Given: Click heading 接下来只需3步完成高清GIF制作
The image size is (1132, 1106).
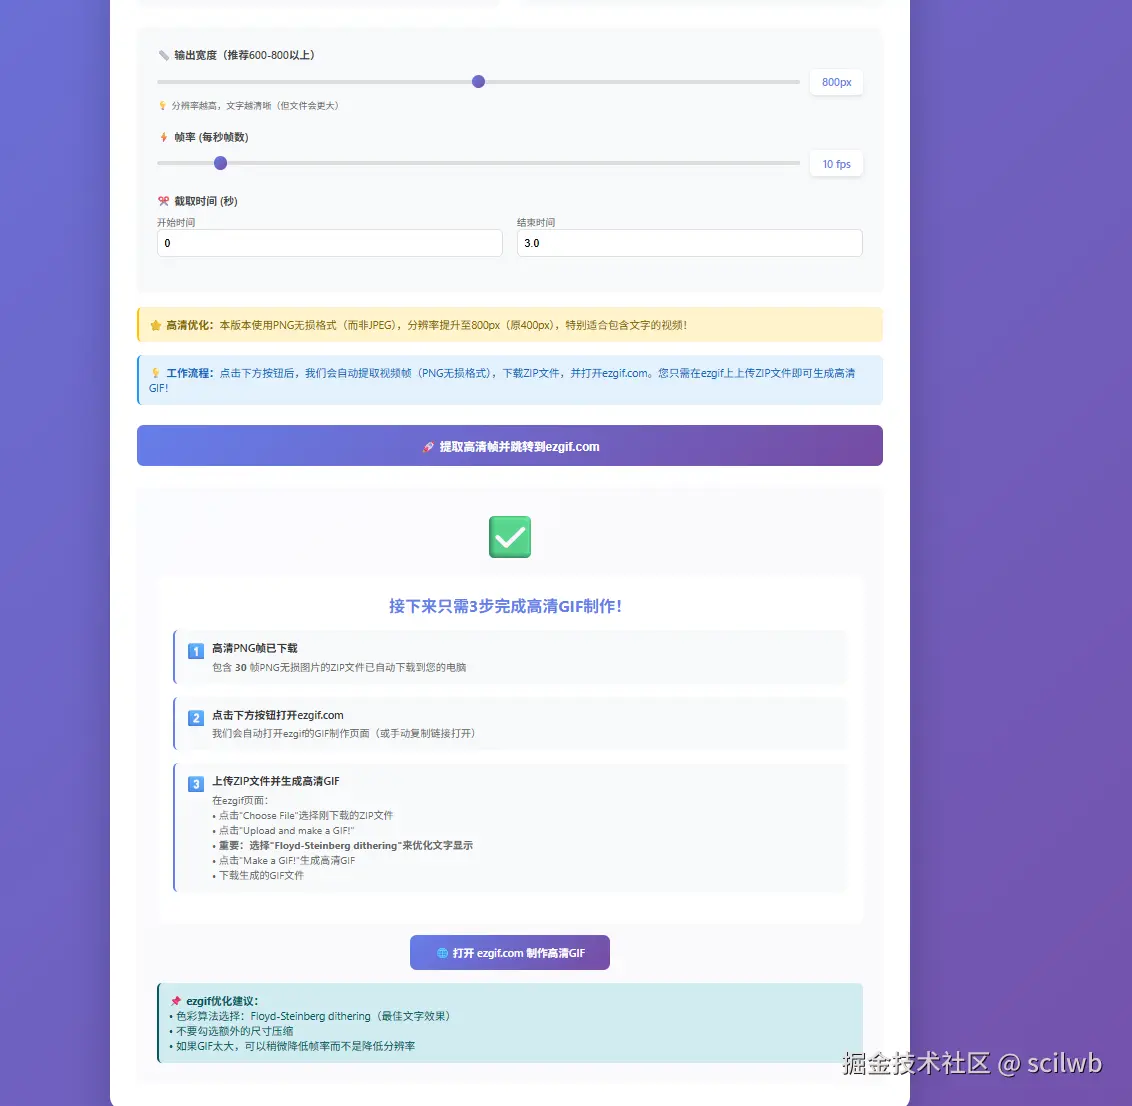Looking at the screenshot, I should tap(505, 606).
